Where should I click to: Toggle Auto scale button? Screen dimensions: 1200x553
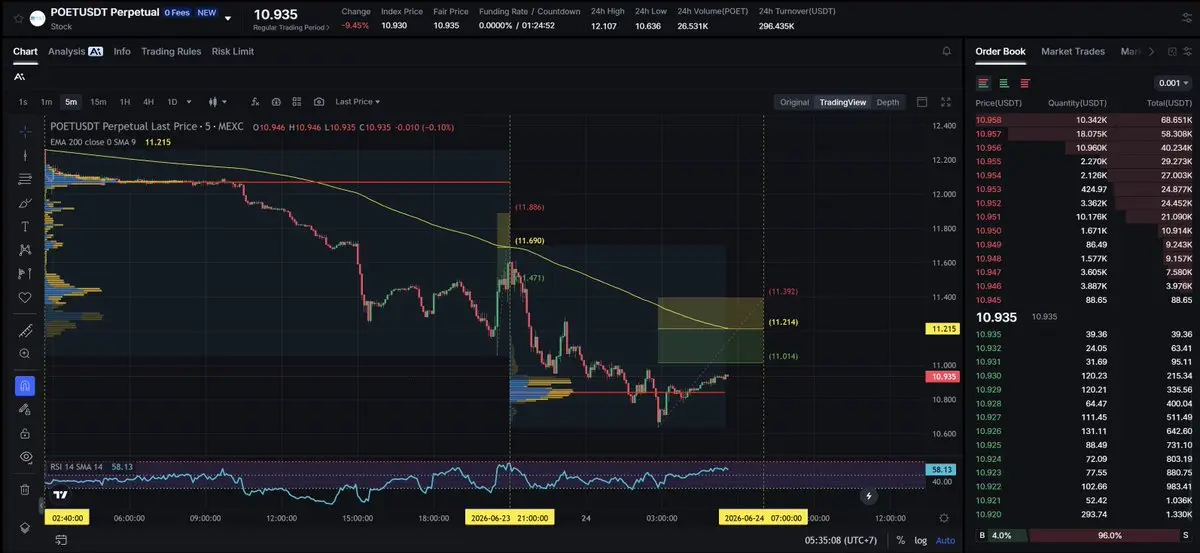point(945,540)
